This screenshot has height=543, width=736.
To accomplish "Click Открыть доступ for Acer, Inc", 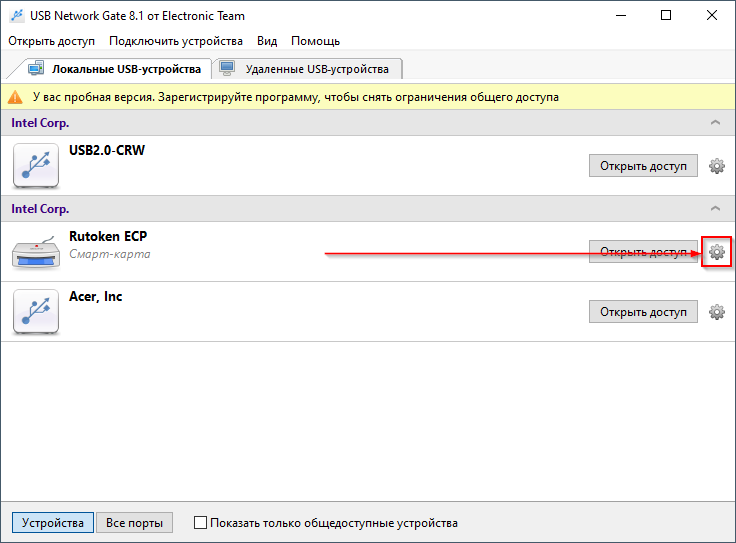I will pos(643,312).
